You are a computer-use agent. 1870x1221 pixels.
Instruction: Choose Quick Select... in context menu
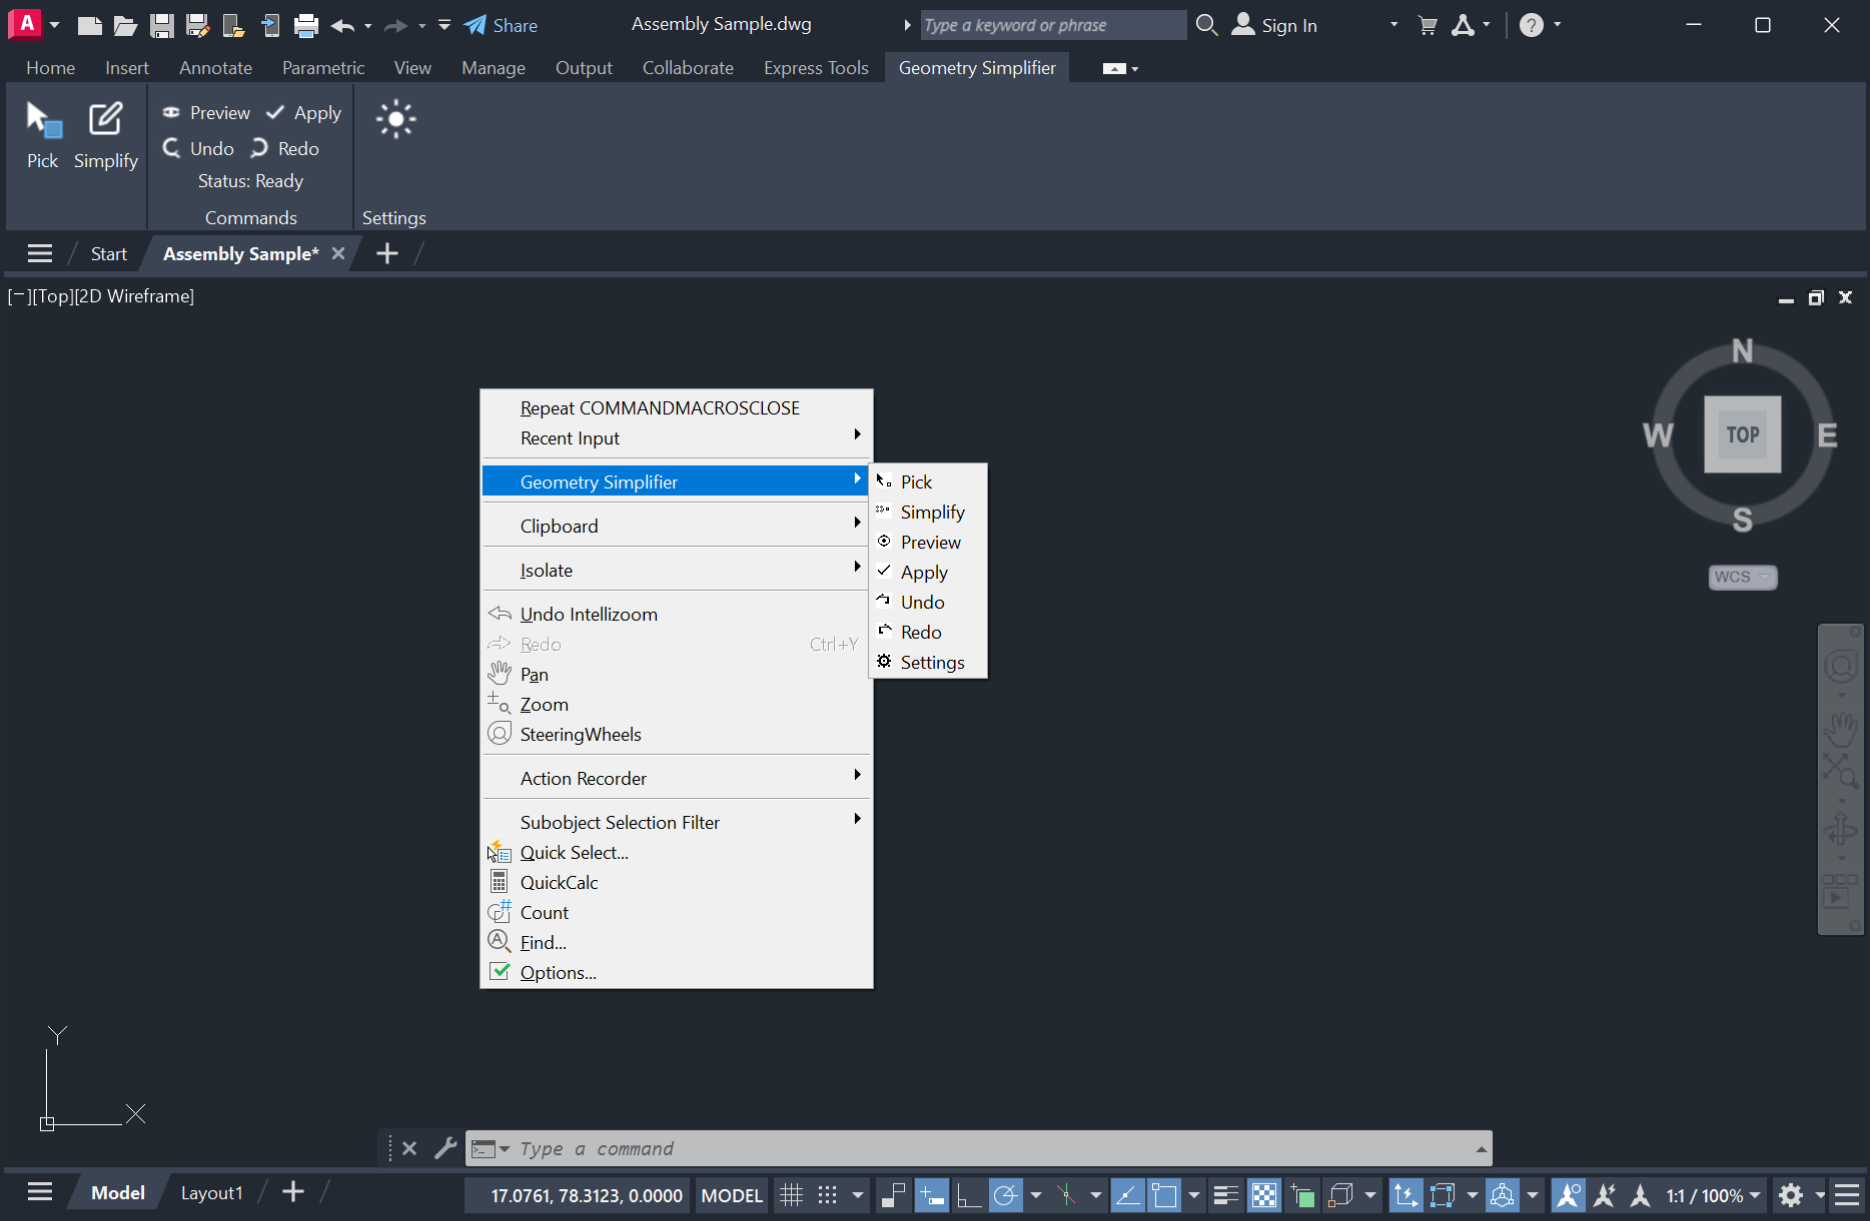coord(676,852)
